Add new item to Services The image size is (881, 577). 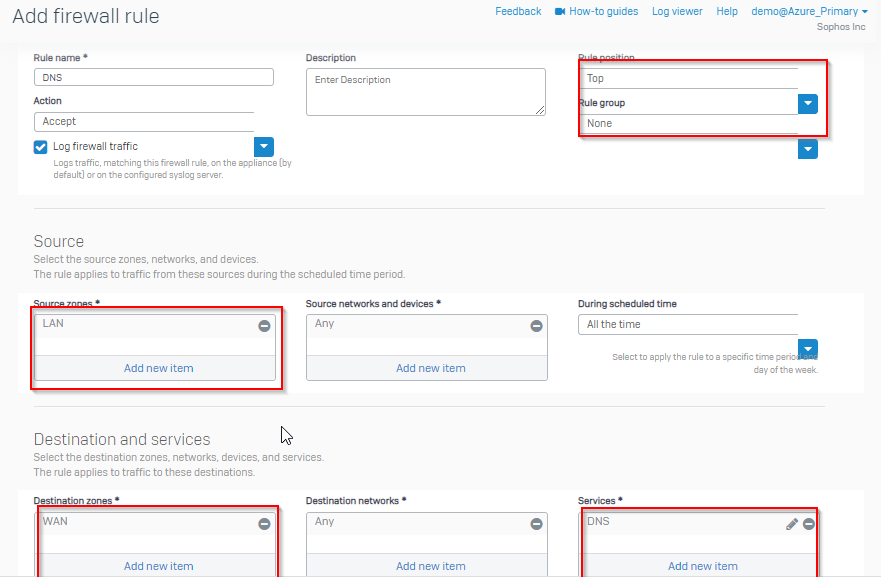tap(703, 566)
